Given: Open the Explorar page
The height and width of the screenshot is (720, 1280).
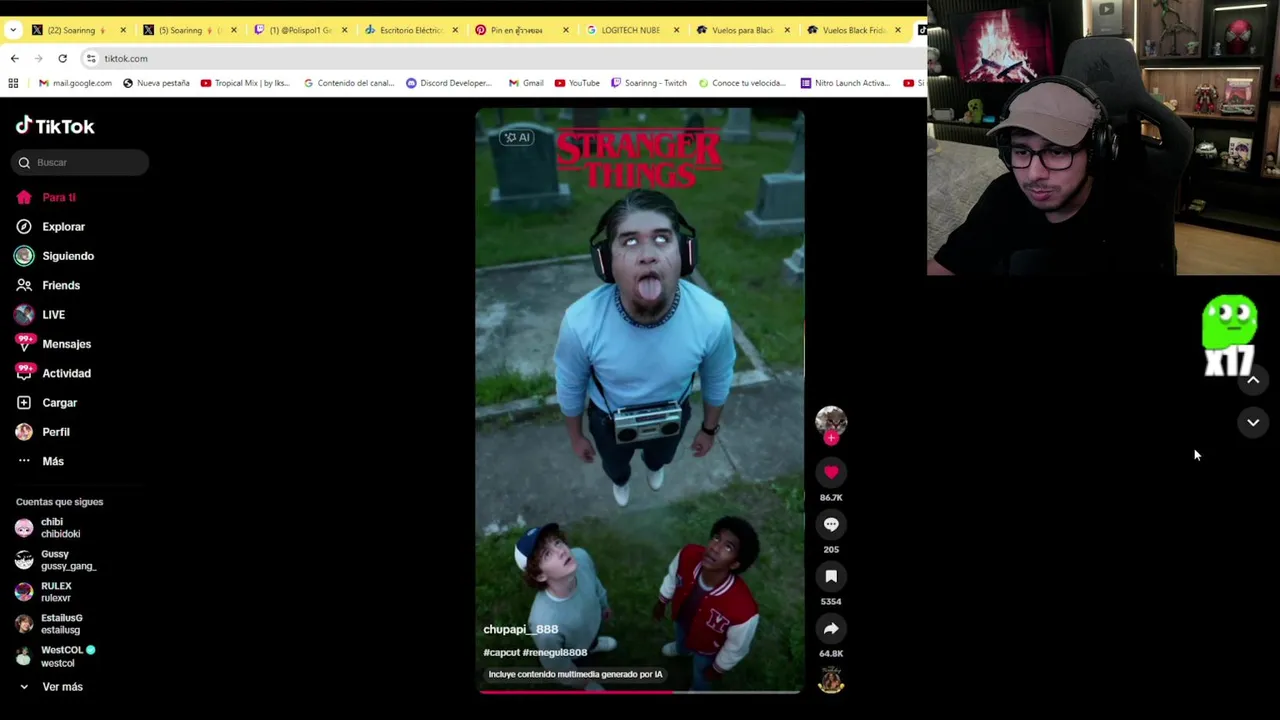Looking at the screenshot, I should (50, 226).
